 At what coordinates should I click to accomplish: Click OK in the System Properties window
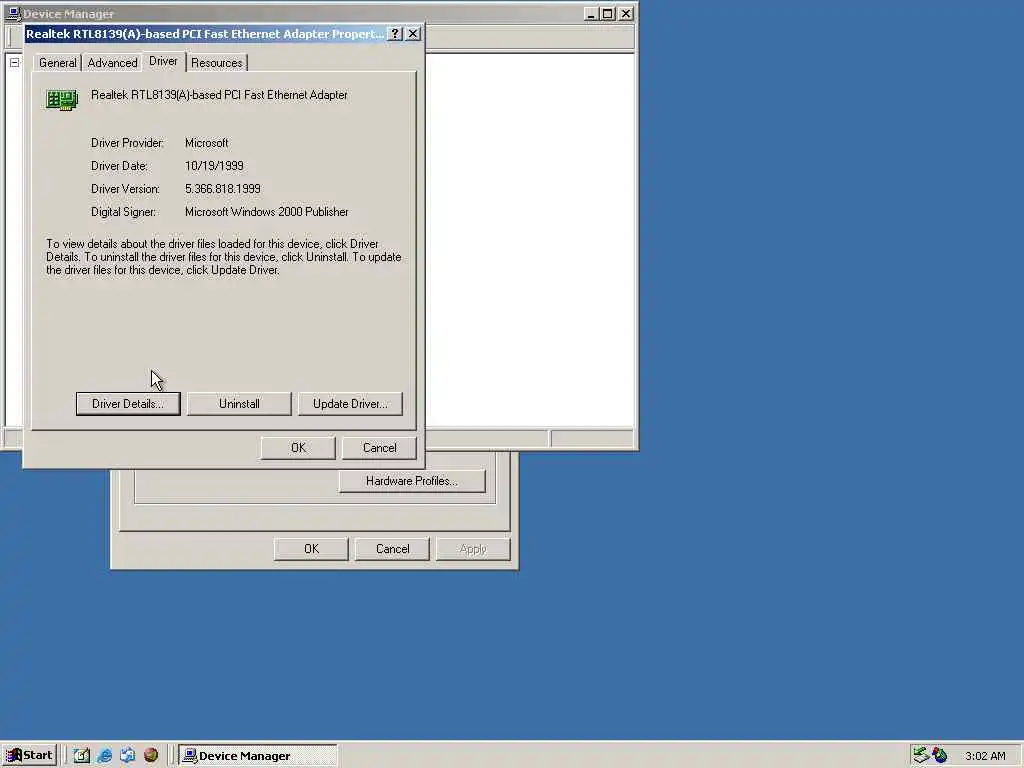pyautogui.click(x=312, y=549)
